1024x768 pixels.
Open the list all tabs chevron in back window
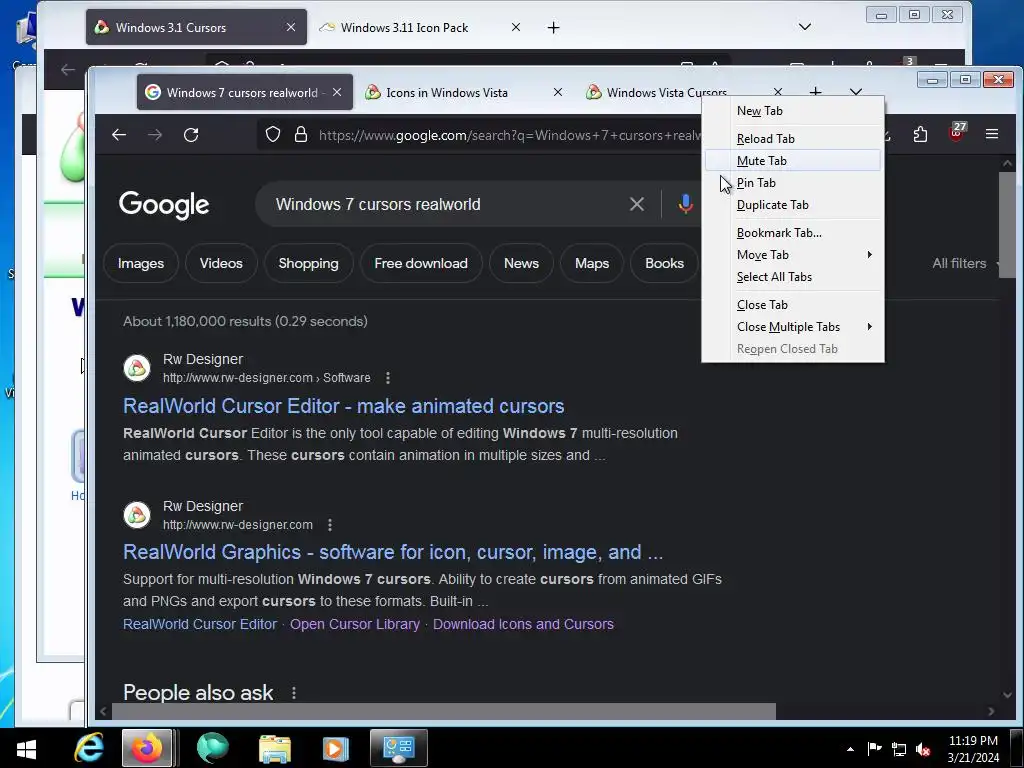tap(805, 27)
